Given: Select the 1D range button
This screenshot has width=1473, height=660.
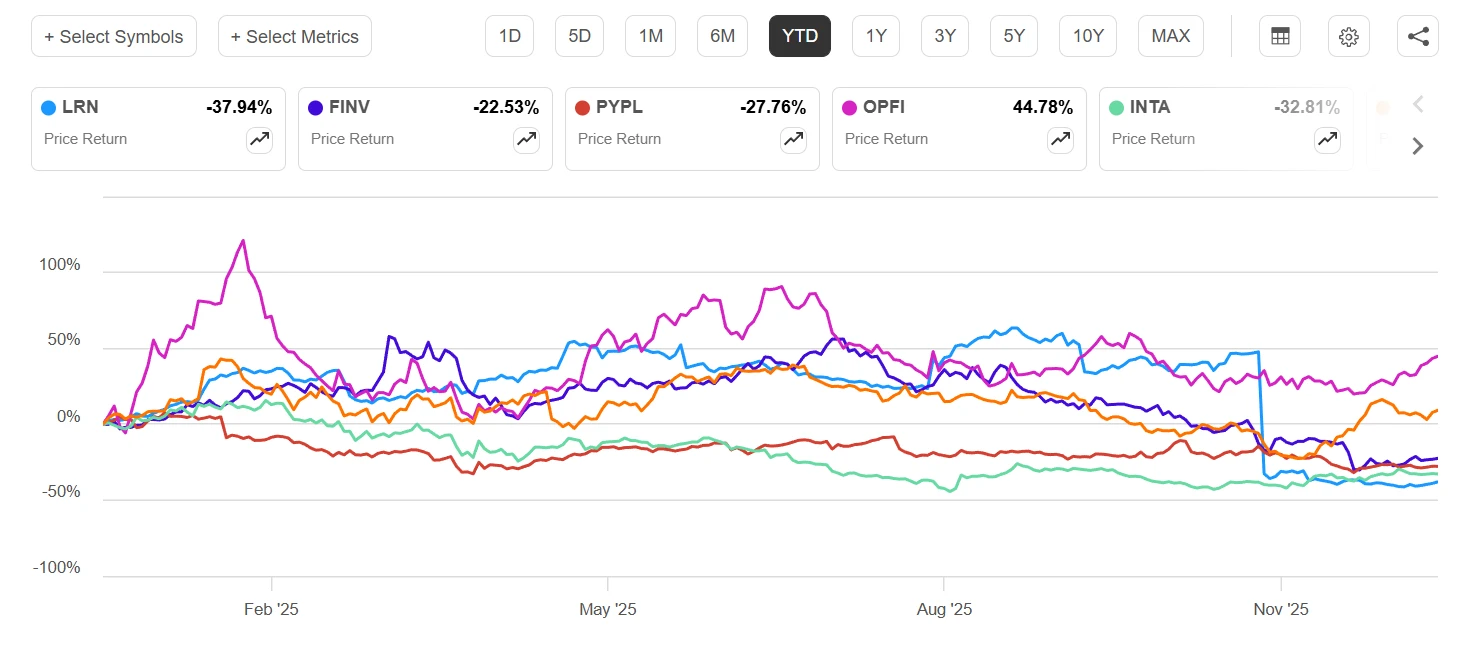Looking at the screenshot, I should (510, 37).
